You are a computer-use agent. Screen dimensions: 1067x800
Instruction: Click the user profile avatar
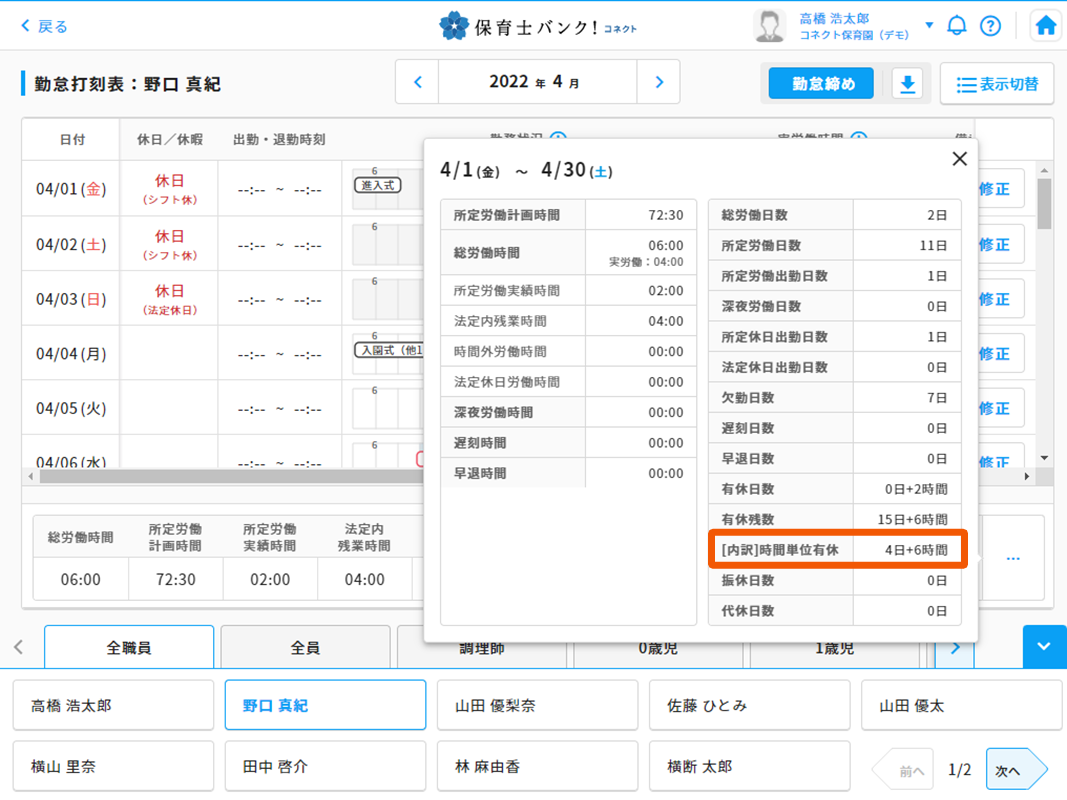tap(769, 26)
